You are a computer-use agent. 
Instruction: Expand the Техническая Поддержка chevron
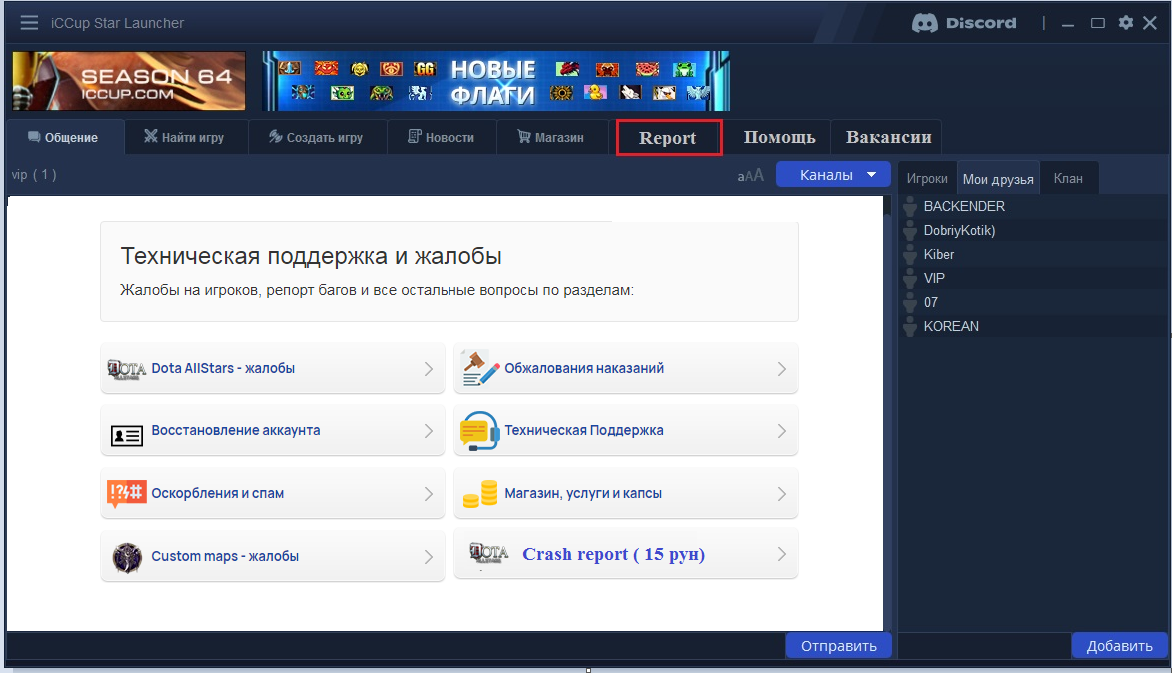pyautogui.click(x=782, y=431)
